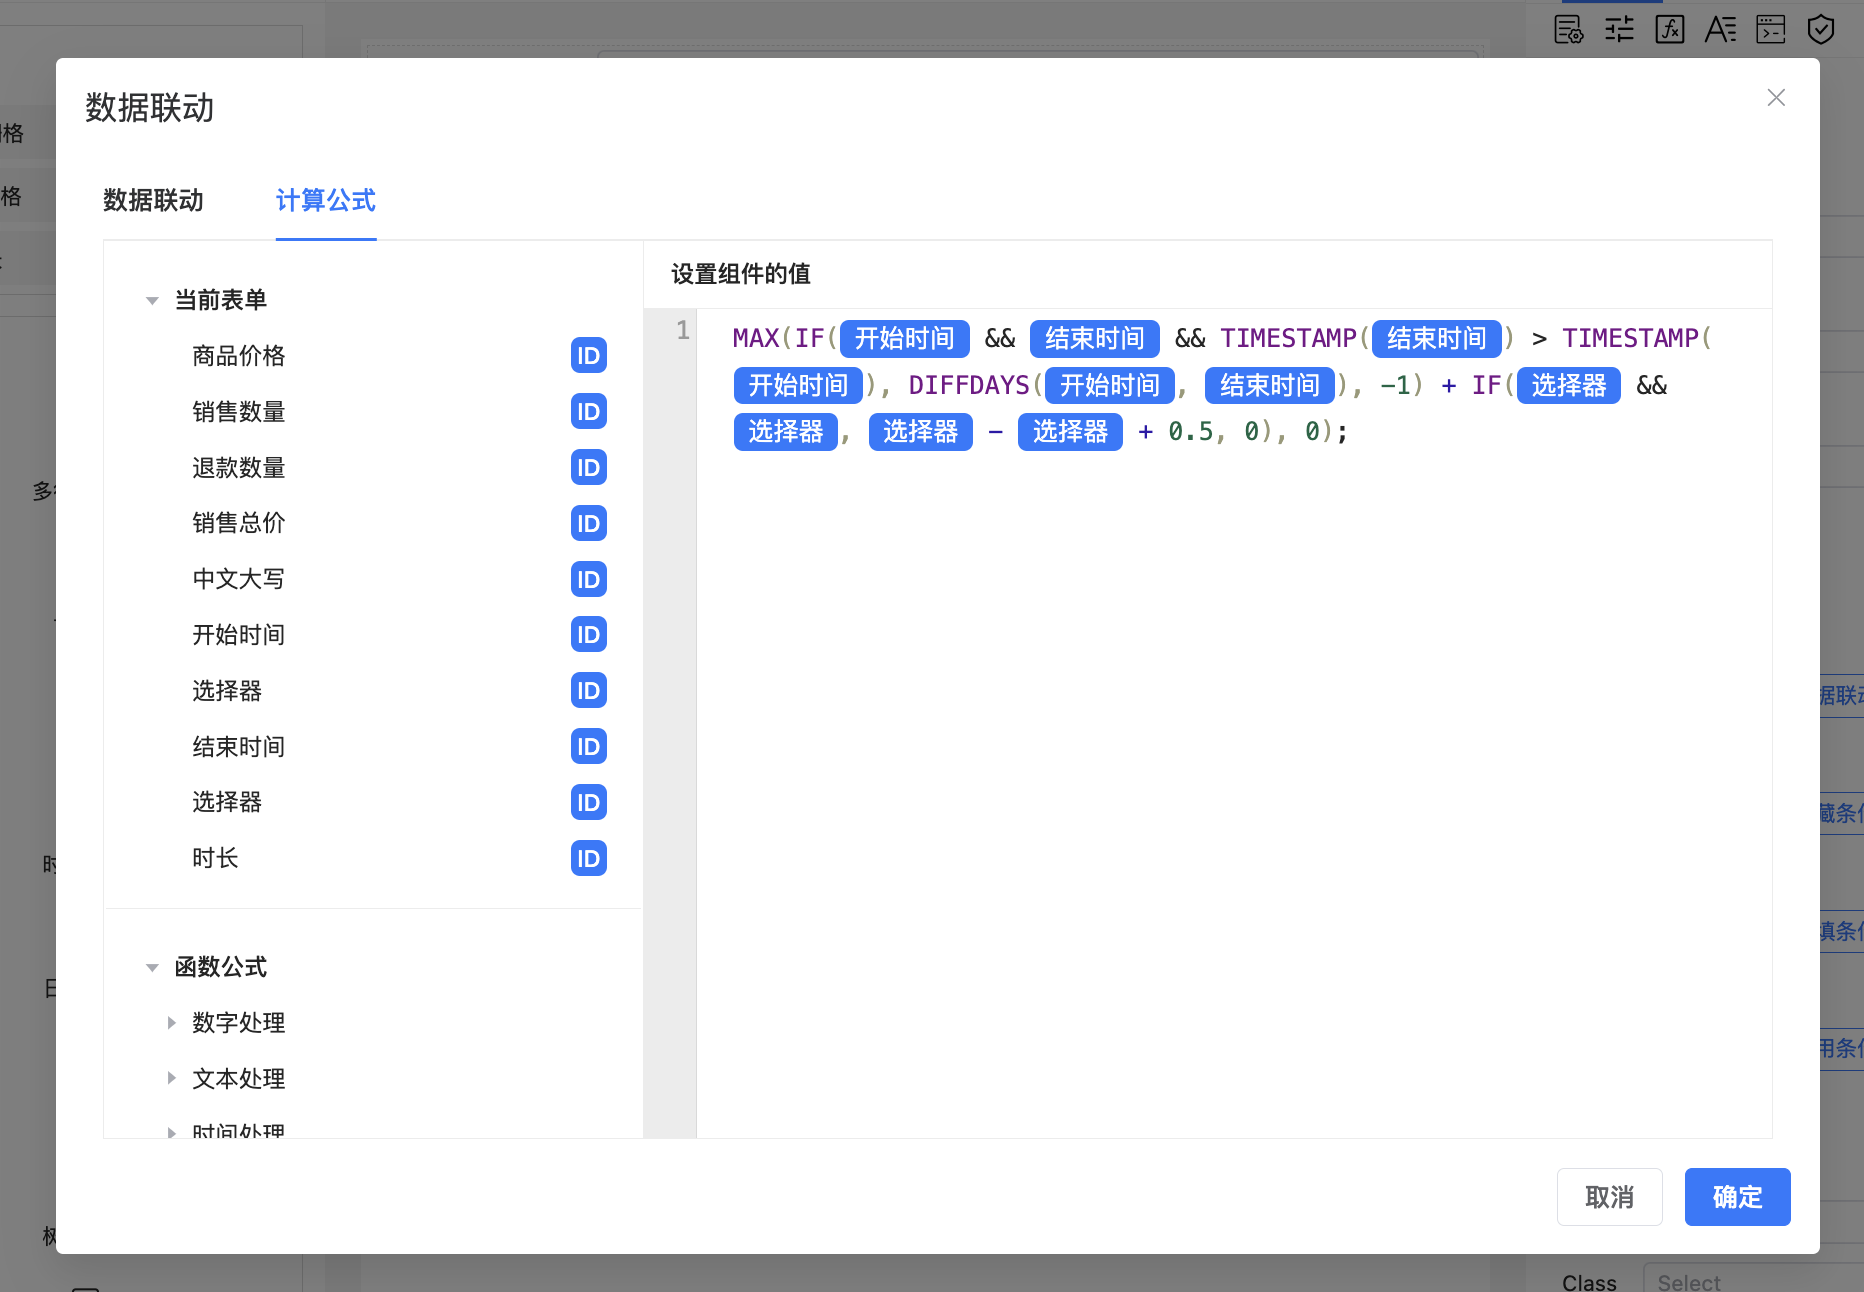Click the ID badge next to 商品价格
Screen dimensions: 1864x1292
pyautogui.click(x=588, y=356)
